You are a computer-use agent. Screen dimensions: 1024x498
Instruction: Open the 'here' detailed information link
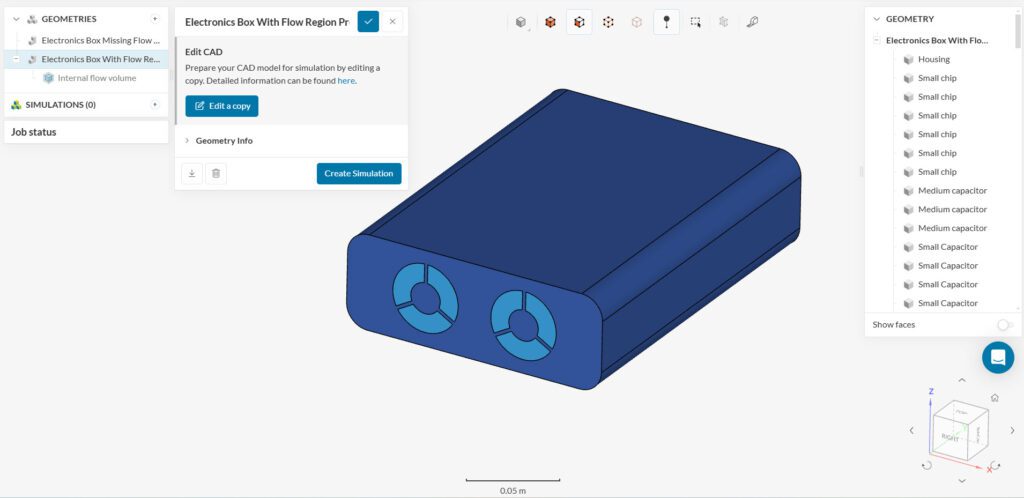[346, 81]
